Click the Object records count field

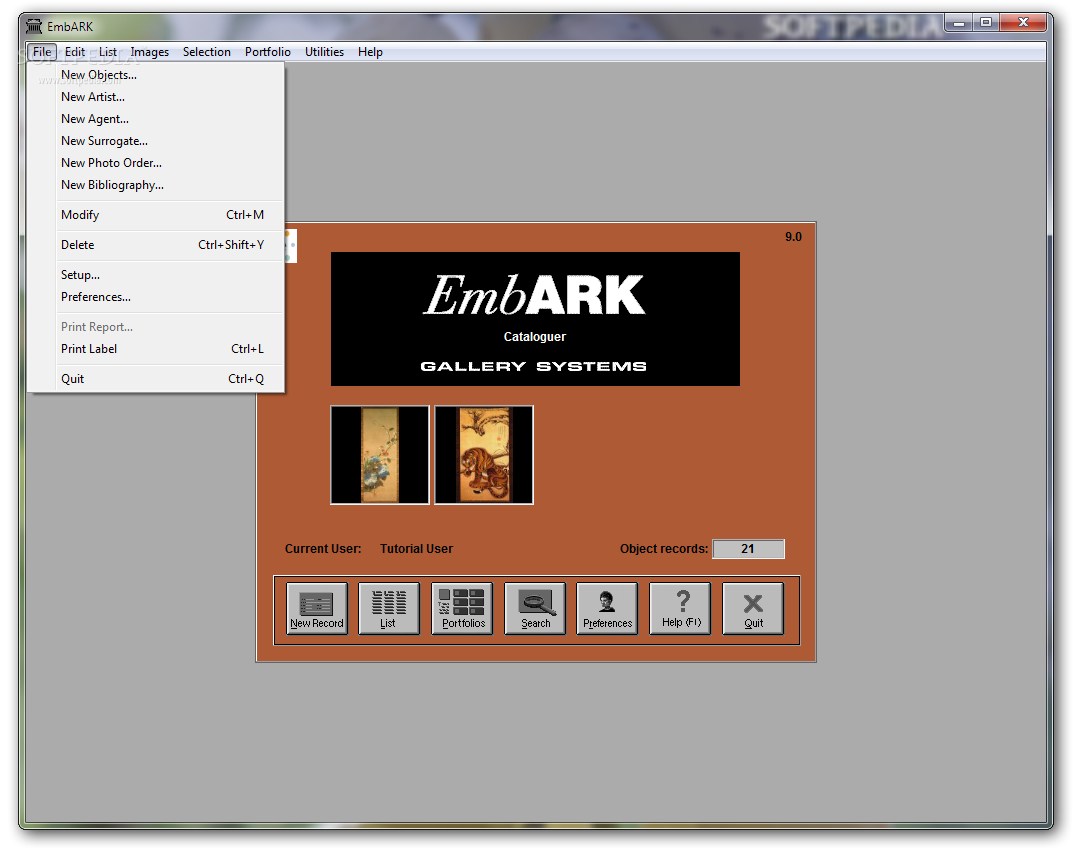point(748,549)
